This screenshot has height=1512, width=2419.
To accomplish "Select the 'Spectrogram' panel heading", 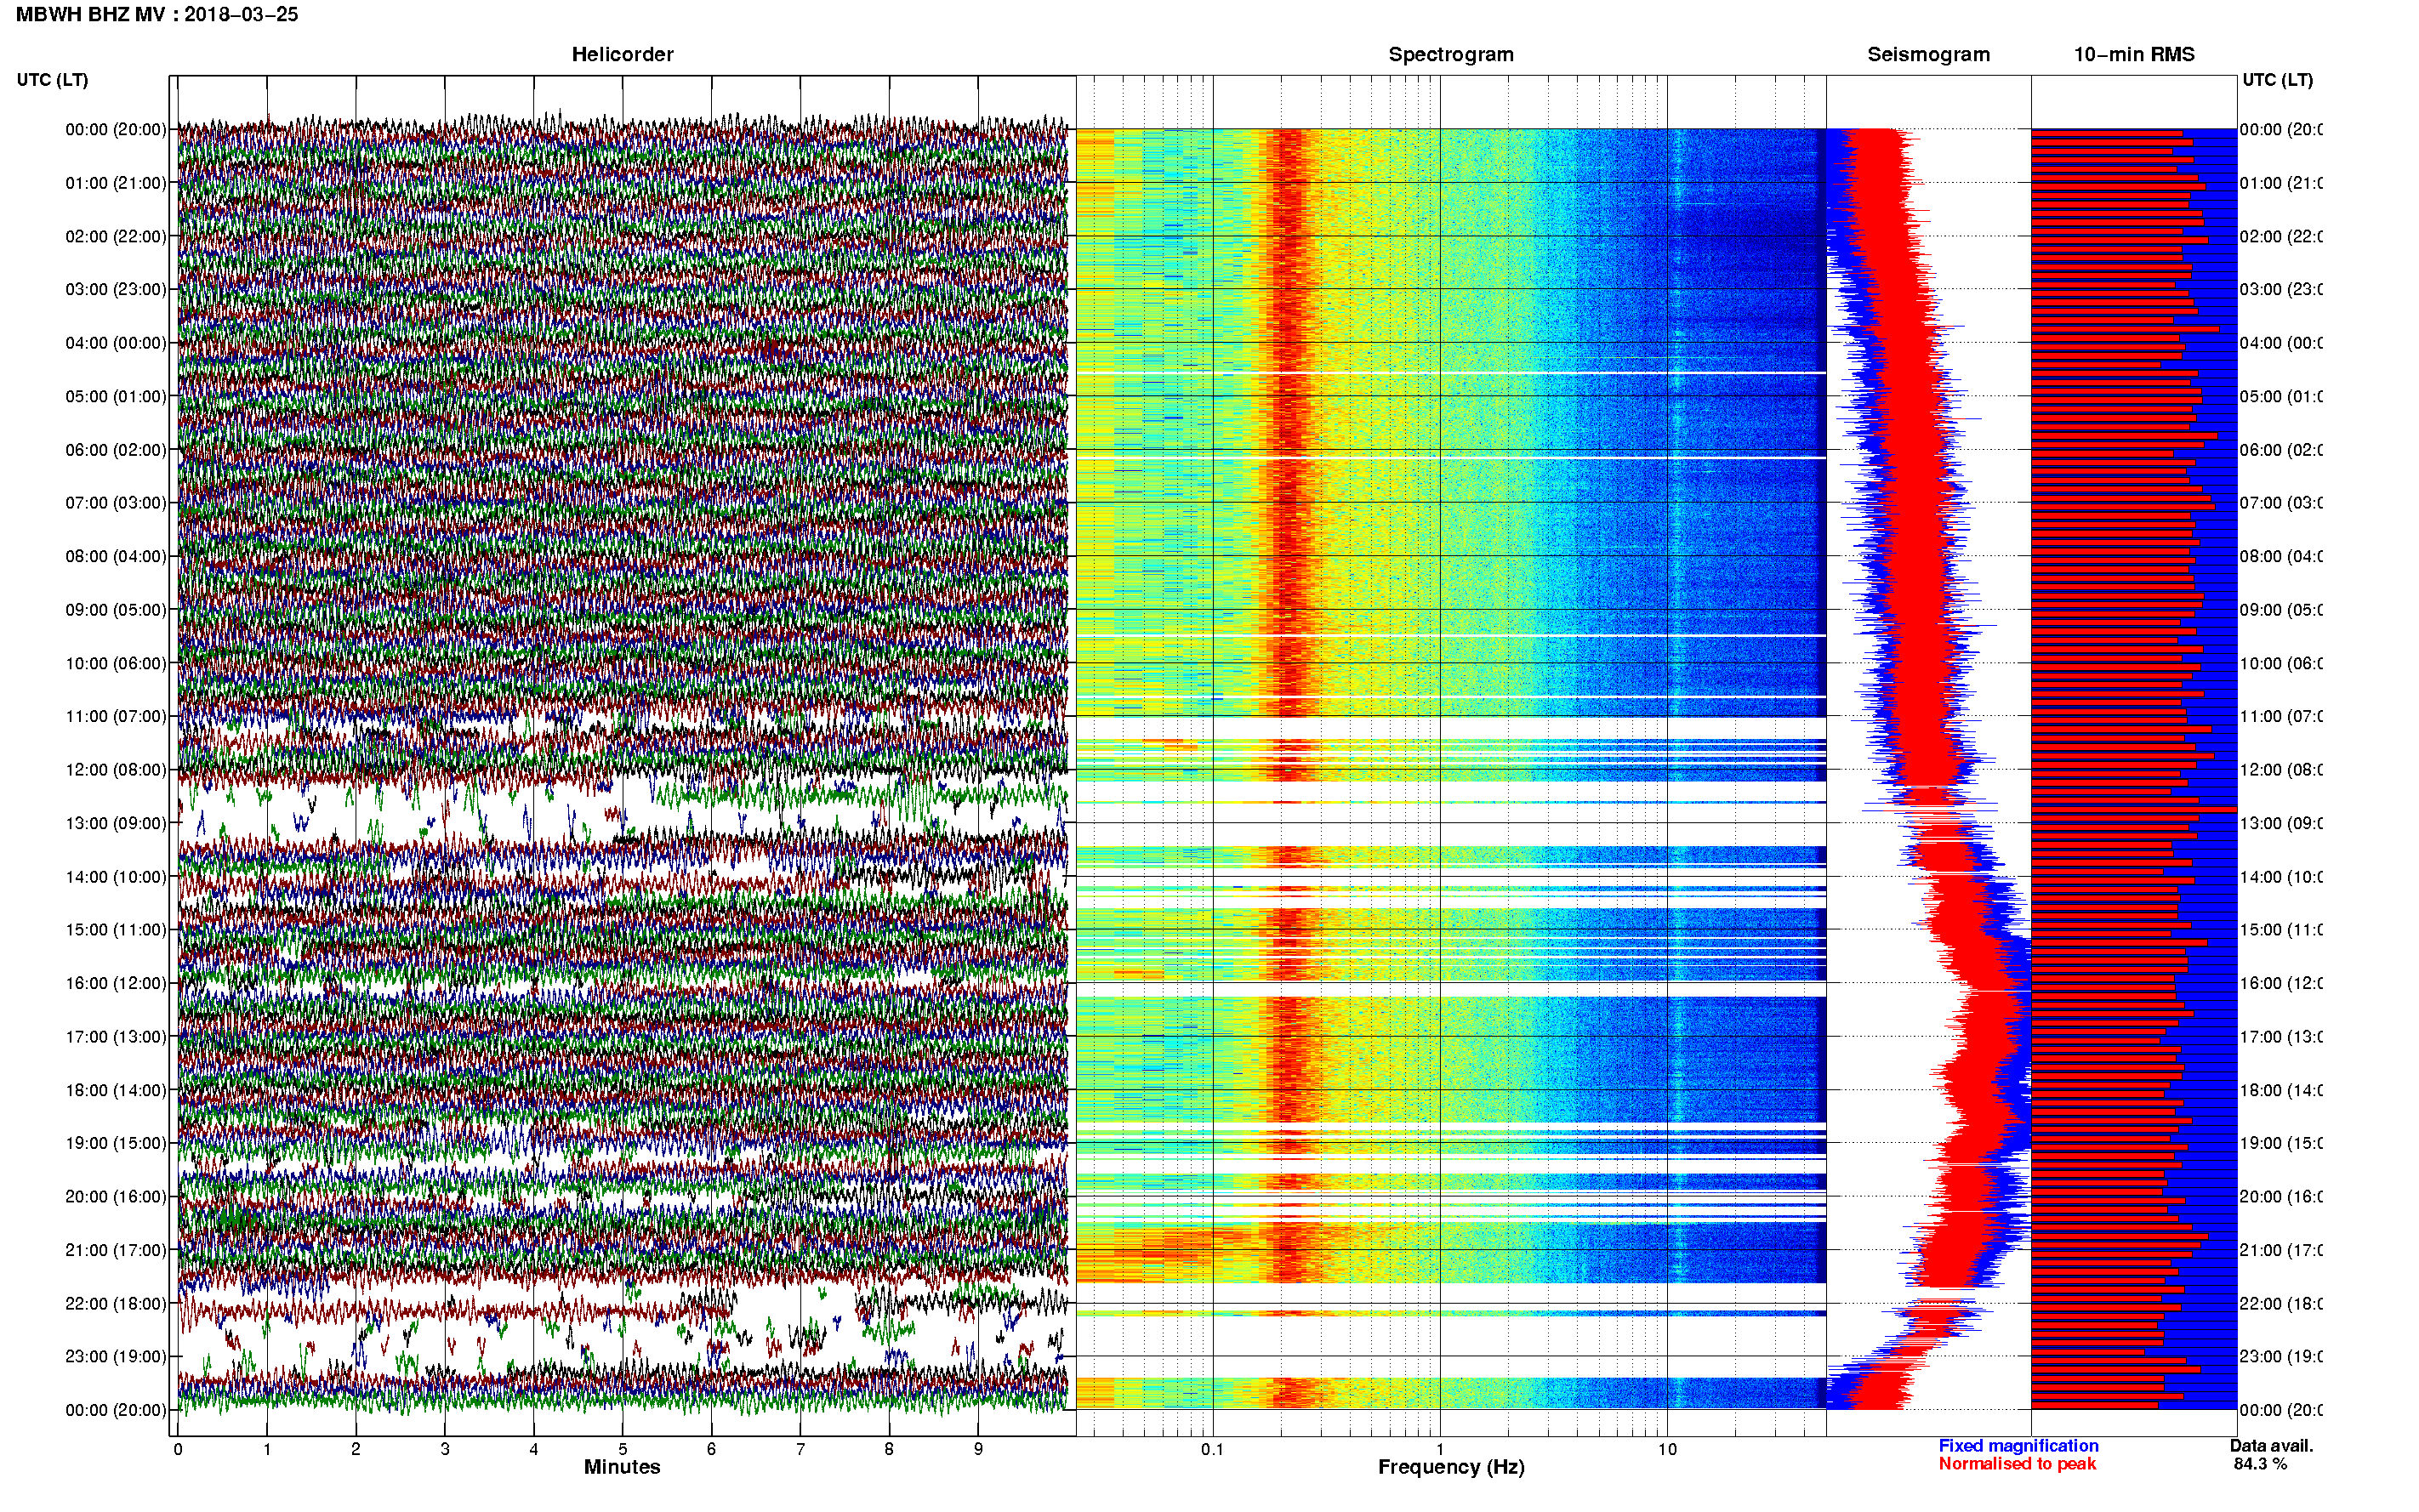I will [1450, 54].
